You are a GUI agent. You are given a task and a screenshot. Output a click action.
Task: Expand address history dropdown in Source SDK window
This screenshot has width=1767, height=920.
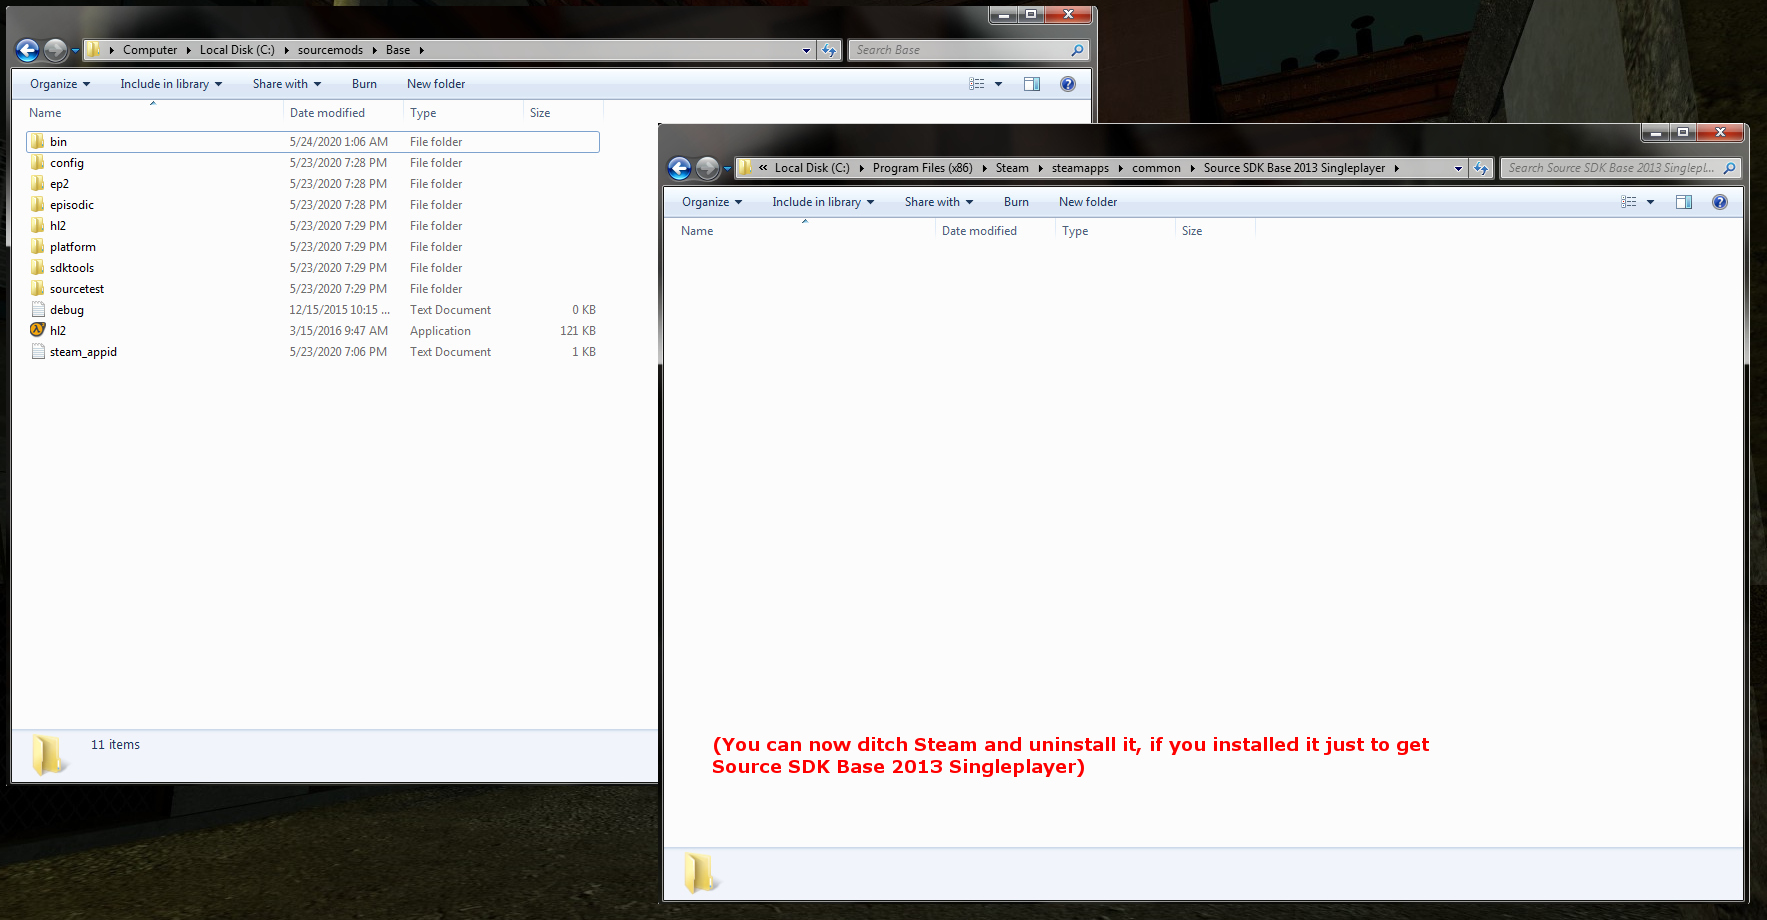coord(1459,168)
